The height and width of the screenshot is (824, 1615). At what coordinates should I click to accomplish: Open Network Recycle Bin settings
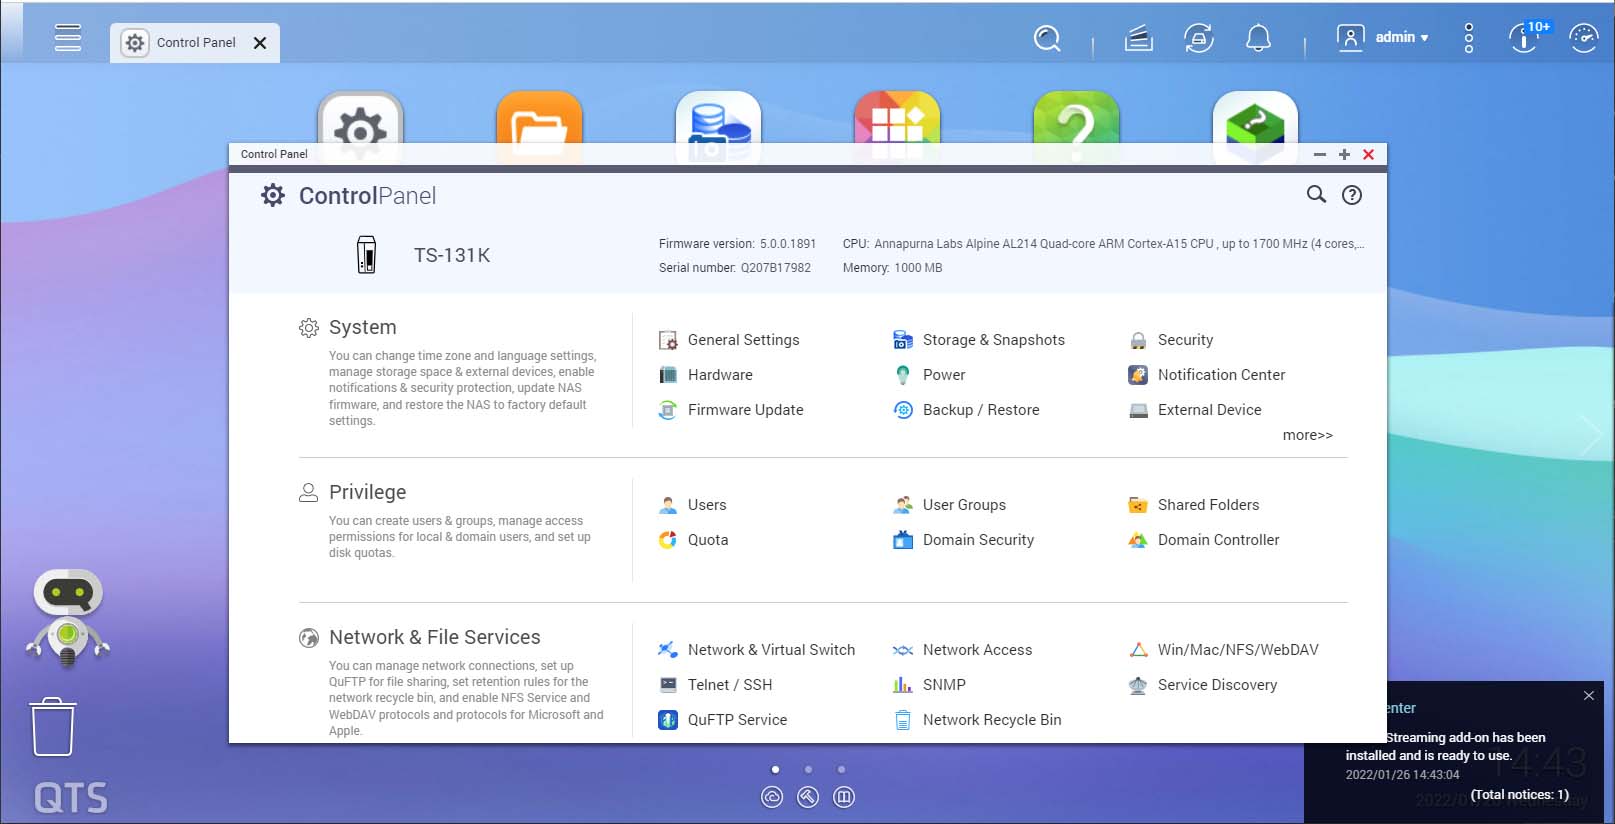coord(977,720)
